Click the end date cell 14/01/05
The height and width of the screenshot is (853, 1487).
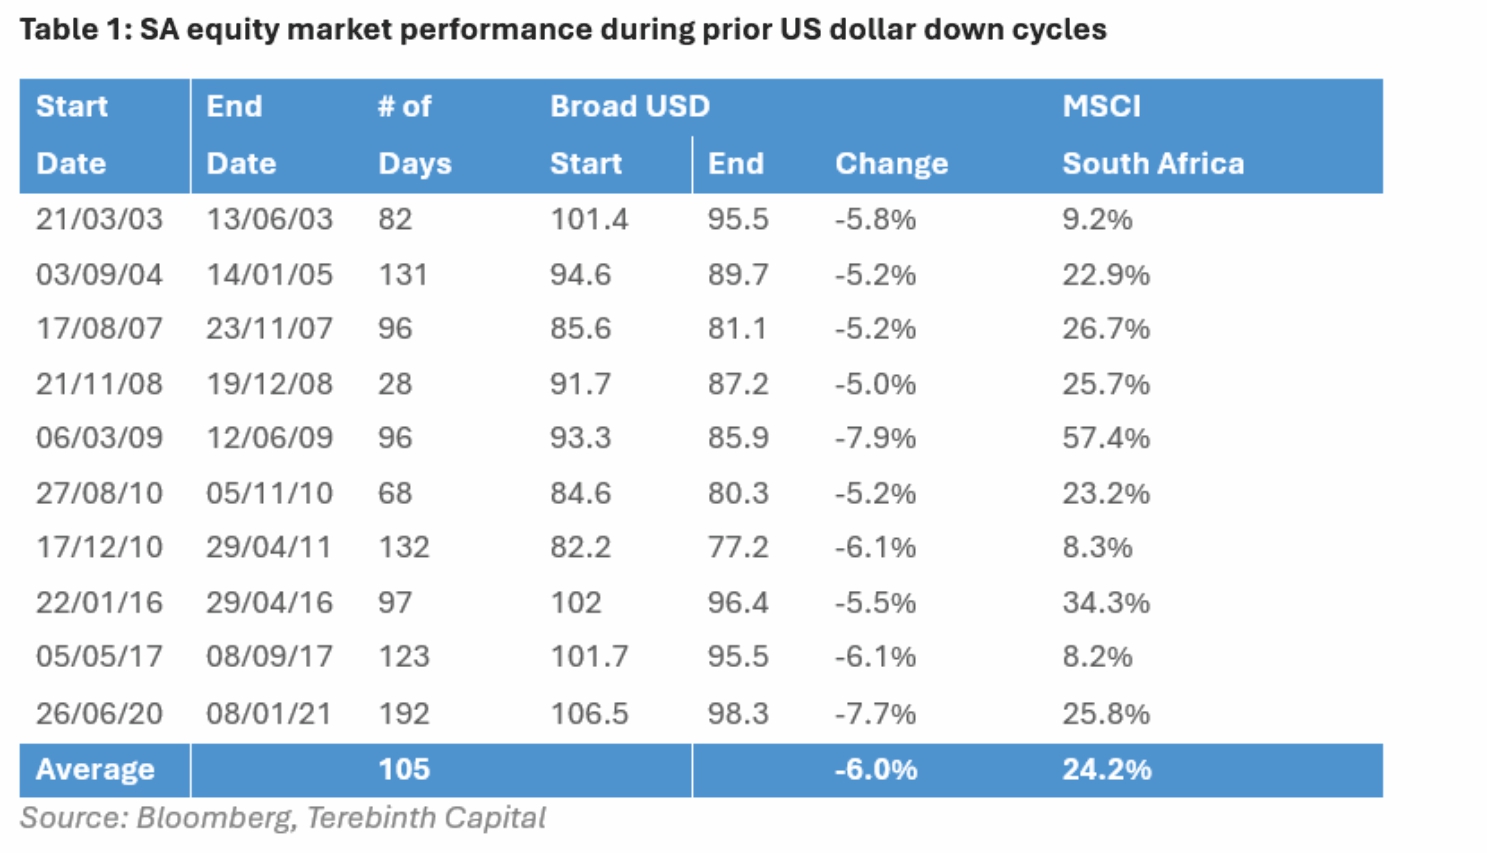pyautogui.click(x=269, y=274)
